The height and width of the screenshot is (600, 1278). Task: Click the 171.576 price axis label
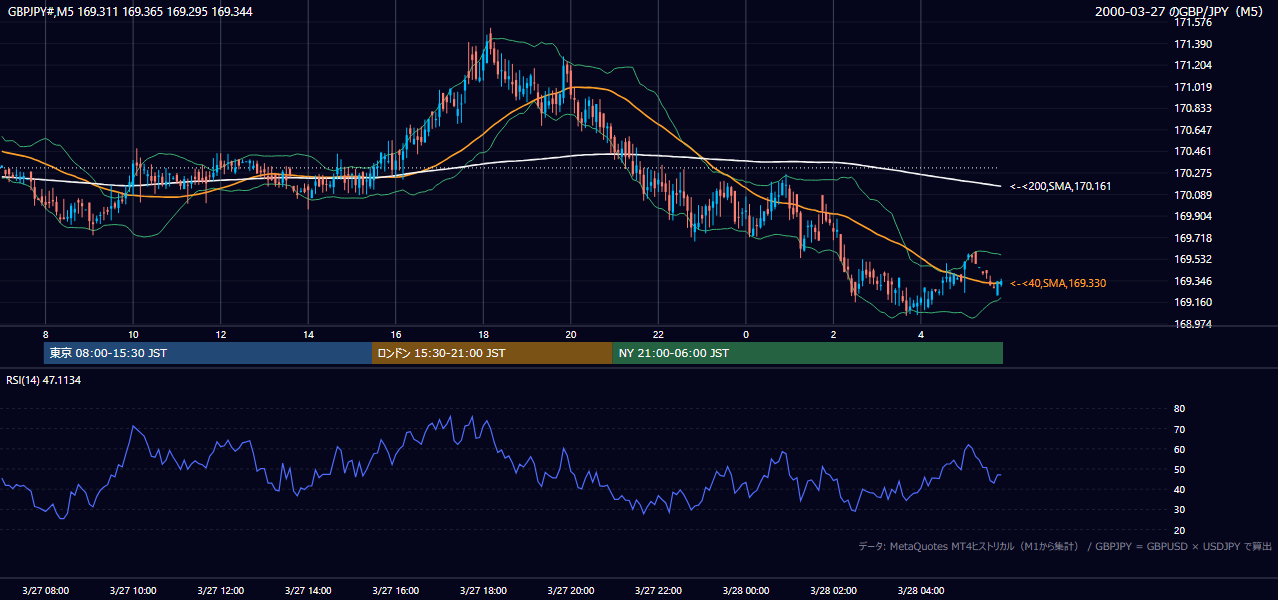1193,22
